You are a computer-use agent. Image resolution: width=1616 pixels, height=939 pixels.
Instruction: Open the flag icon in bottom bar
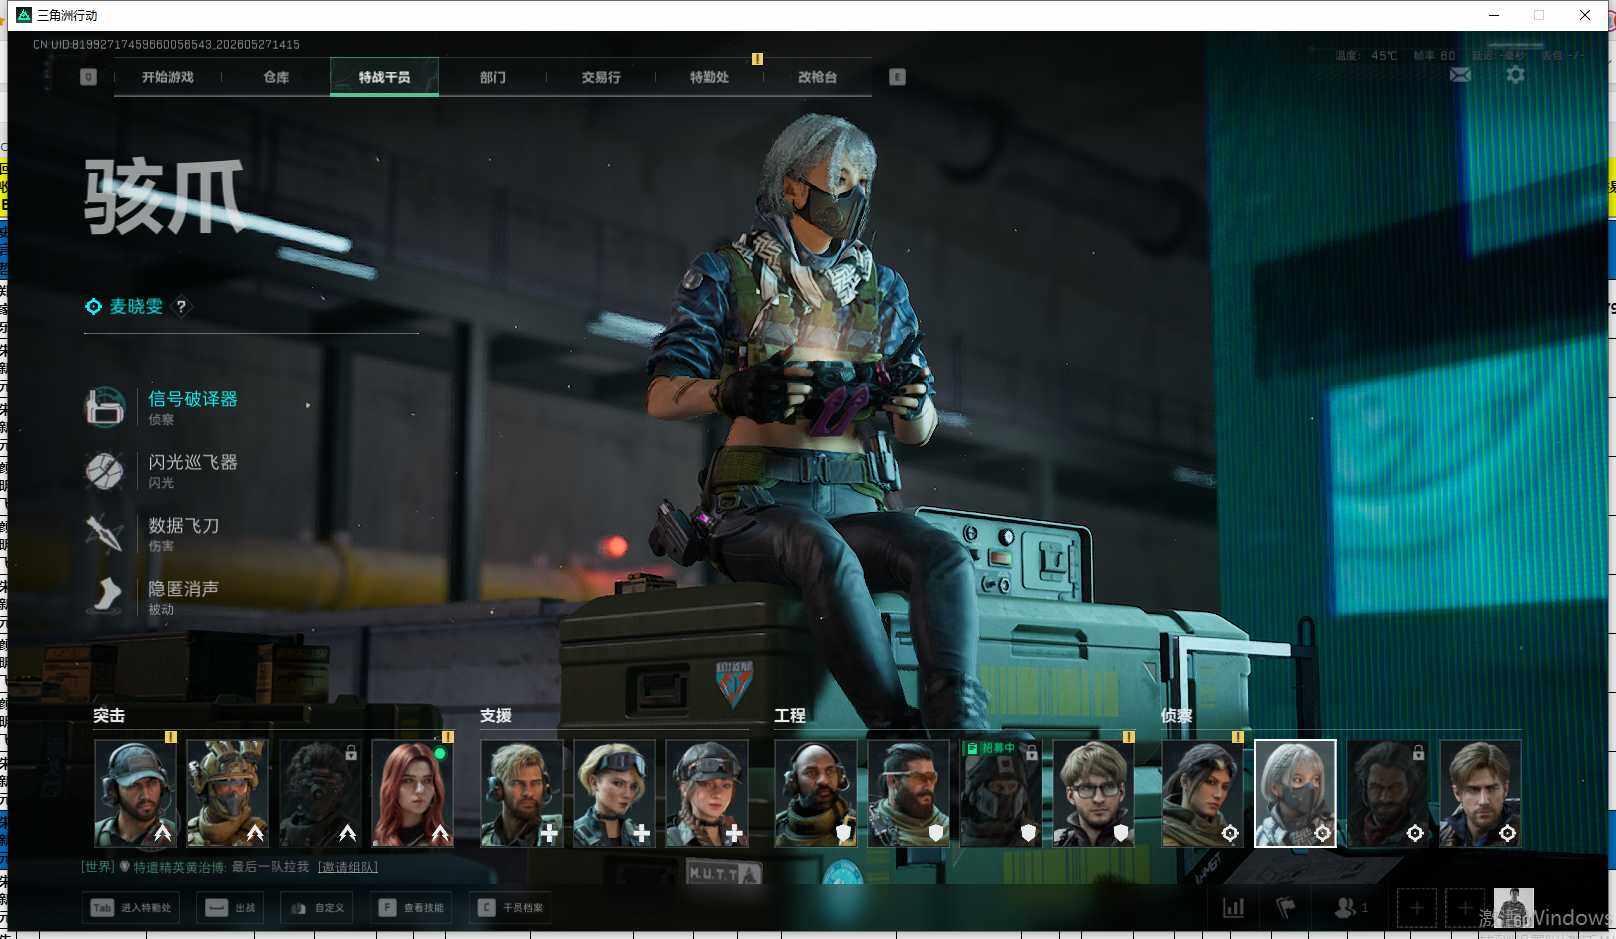tap(1286, 908)
